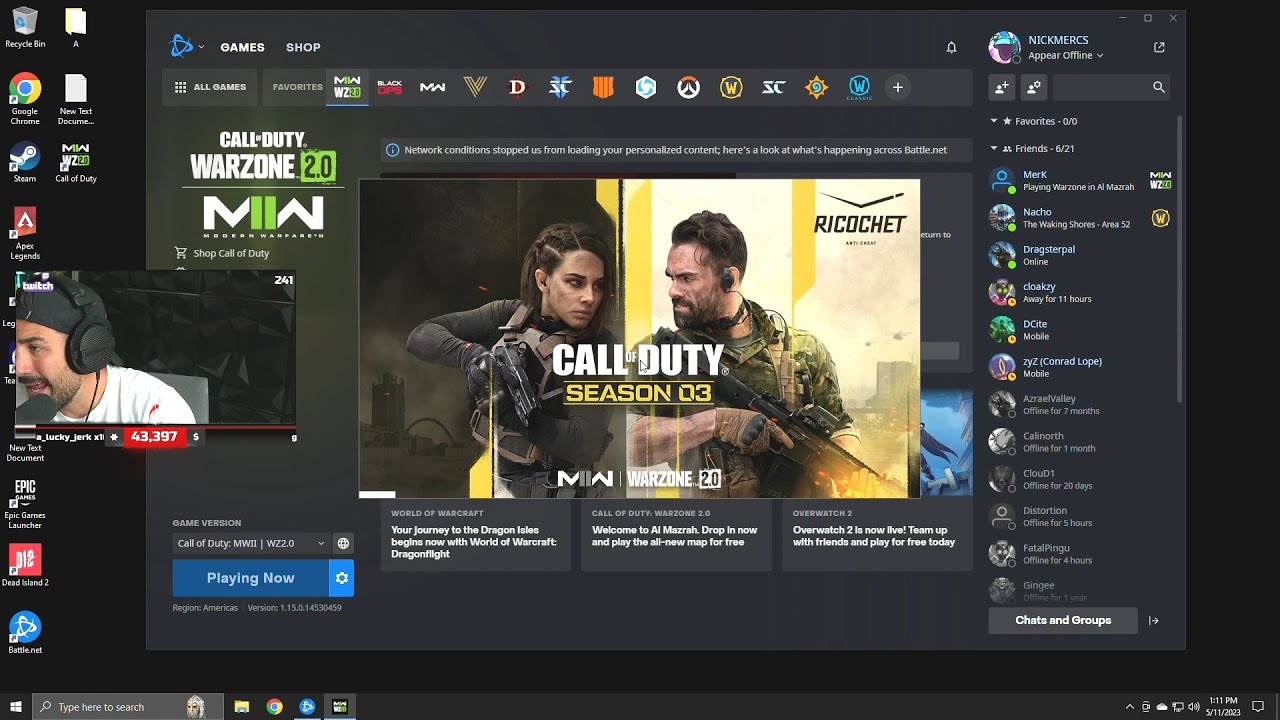Screen dimensions: 1280x720
Task: Select the Heroes of the Storm icon
Action: point(646,87)
